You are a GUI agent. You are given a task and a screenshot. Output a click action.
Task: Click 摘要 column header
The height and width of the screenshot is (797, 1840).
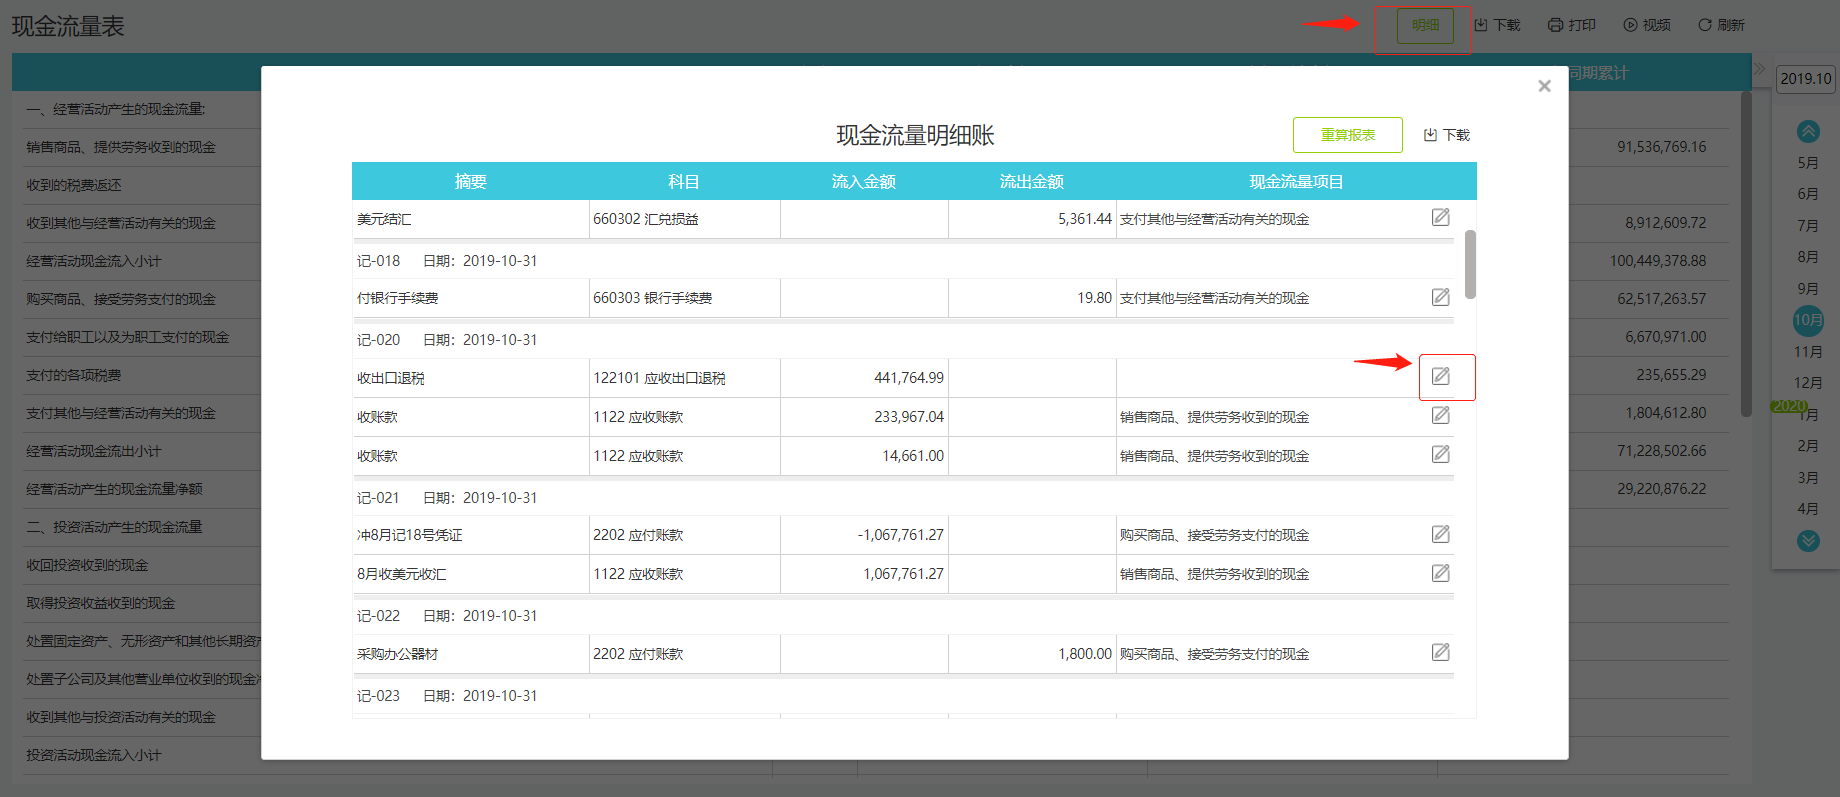(470, 181)
